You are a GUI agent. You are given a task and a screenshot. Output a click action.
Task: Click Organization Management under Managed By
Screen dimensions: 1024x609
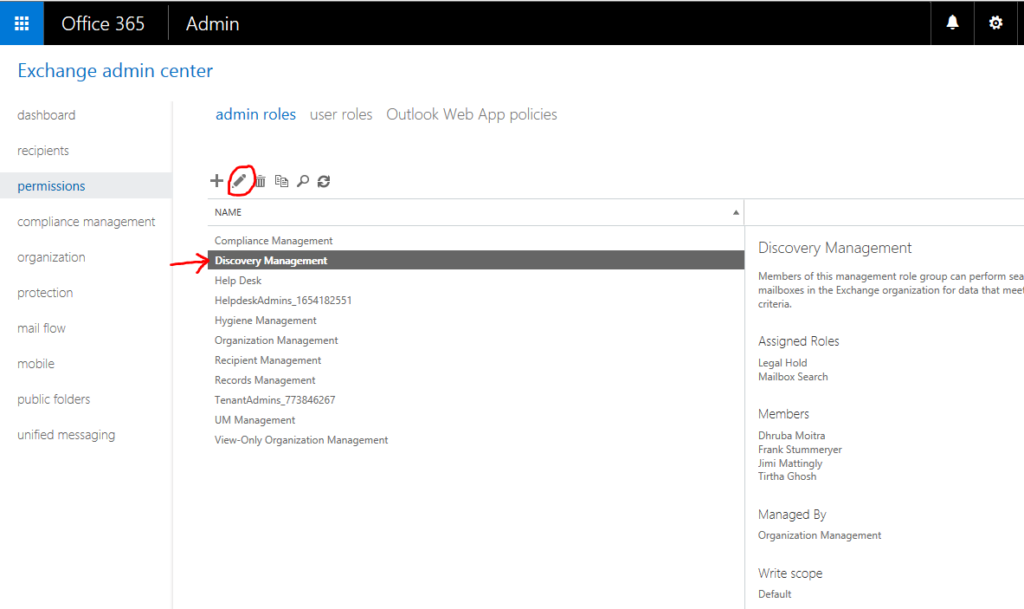point(820,535)
